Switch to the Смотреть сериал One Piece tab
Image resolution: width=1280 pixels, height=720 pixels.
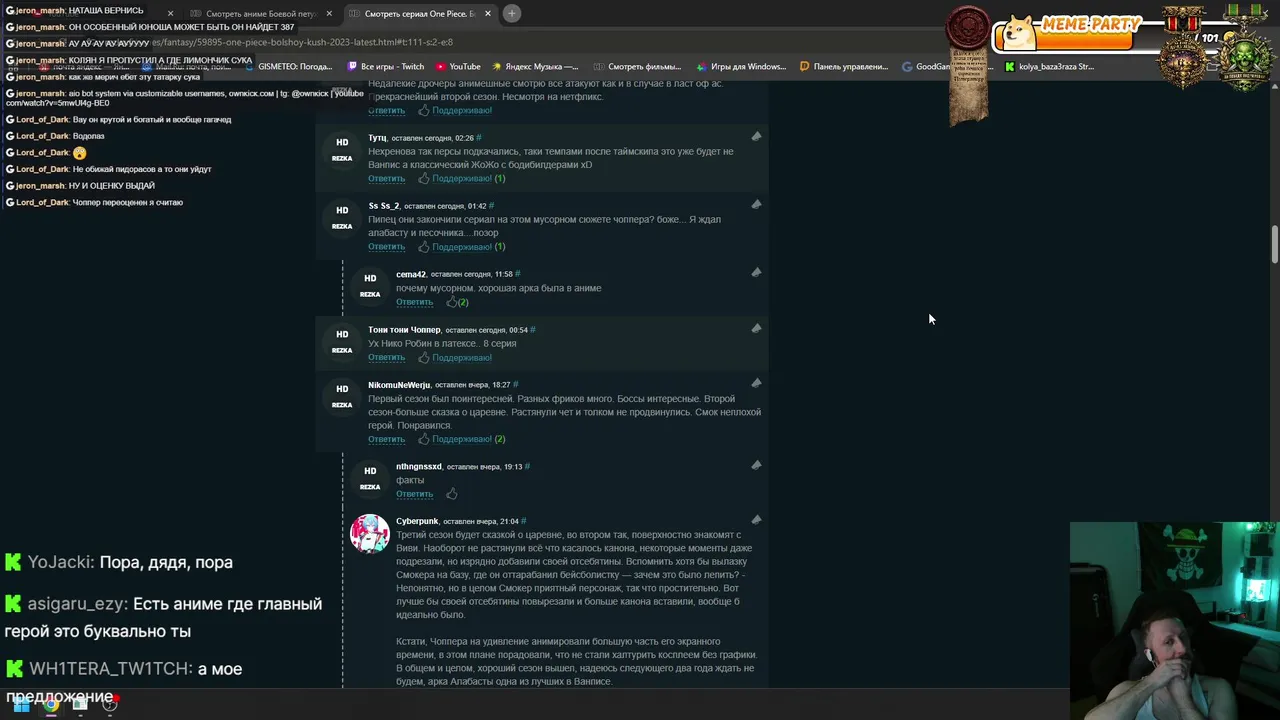[x=420, y=14]
